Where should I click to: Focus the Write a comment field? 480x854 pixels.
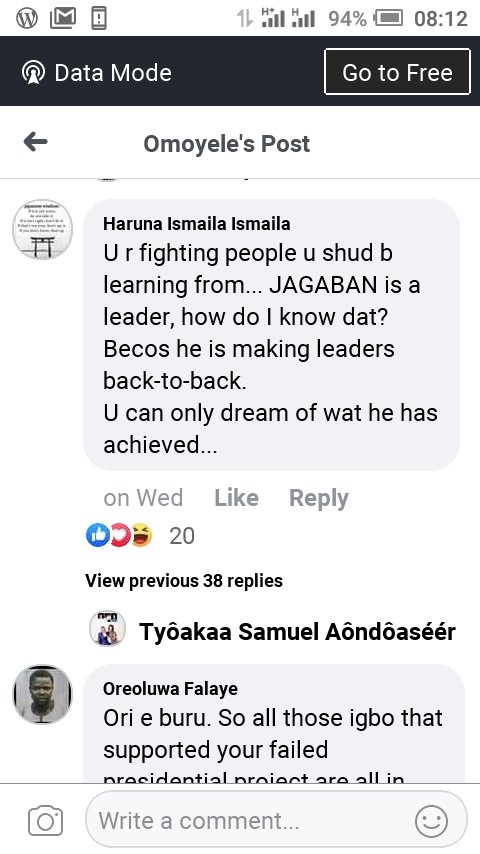click(276, 820)
